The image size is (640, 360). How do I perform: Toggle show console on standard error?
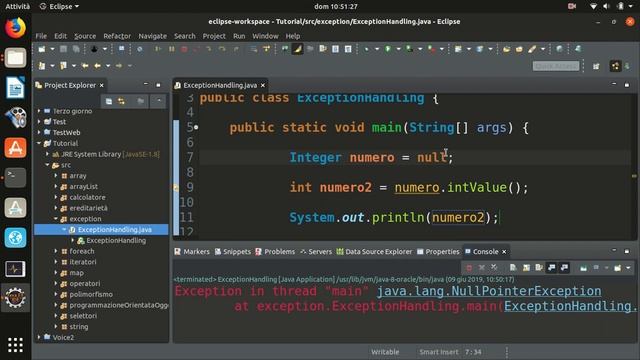[x=564, y=268]
